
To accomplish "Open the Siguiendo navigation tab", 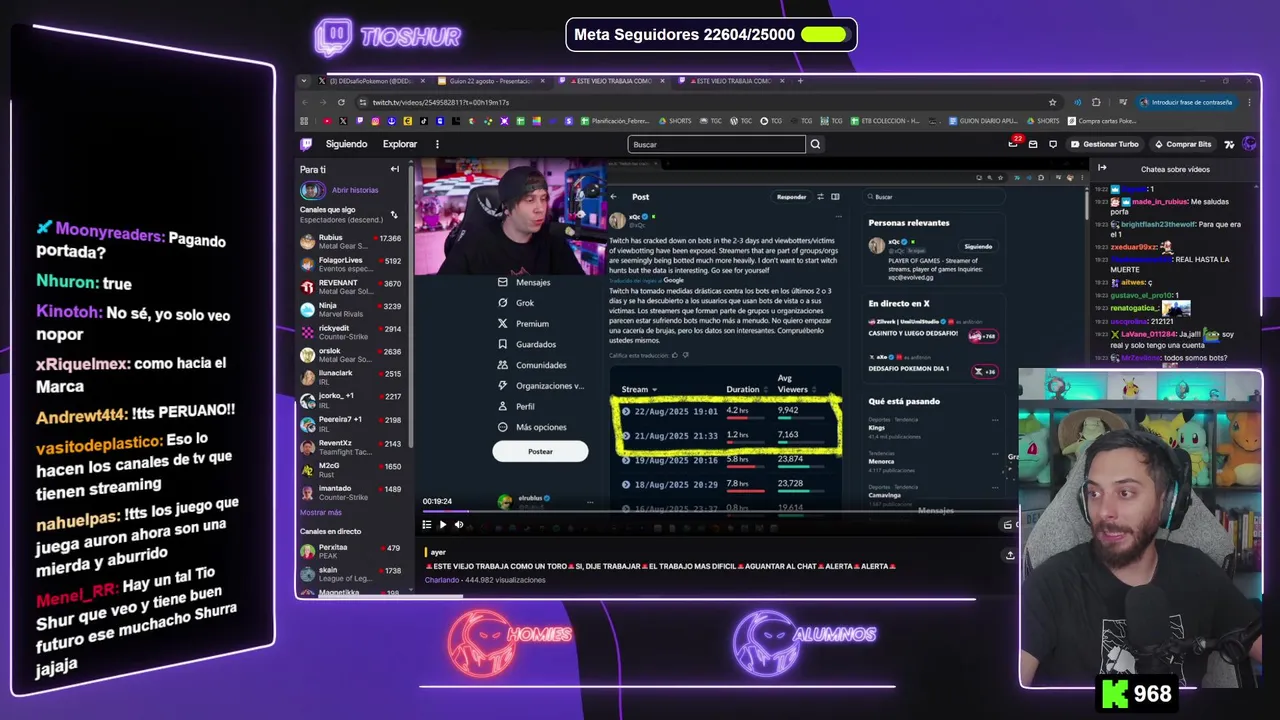I will click(x=346, y=144).
